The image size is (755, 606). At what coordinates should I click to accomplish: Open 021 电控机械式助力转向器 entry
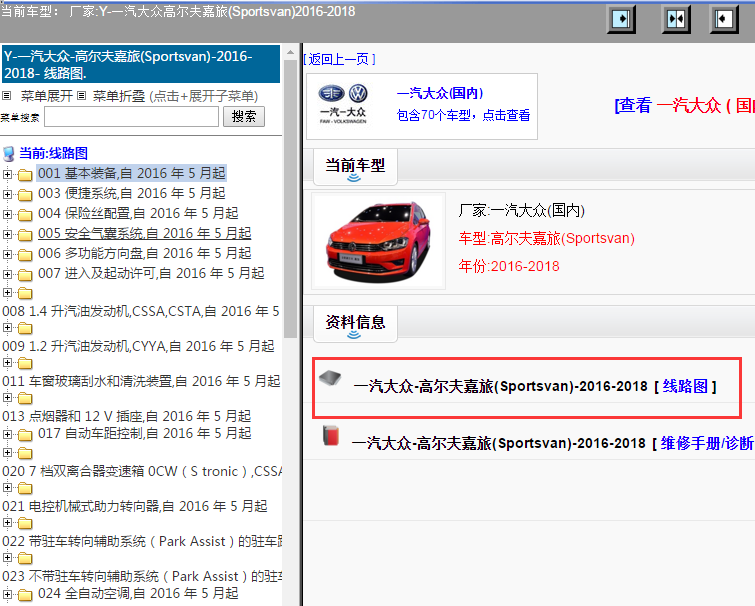(x=135, y=506)
